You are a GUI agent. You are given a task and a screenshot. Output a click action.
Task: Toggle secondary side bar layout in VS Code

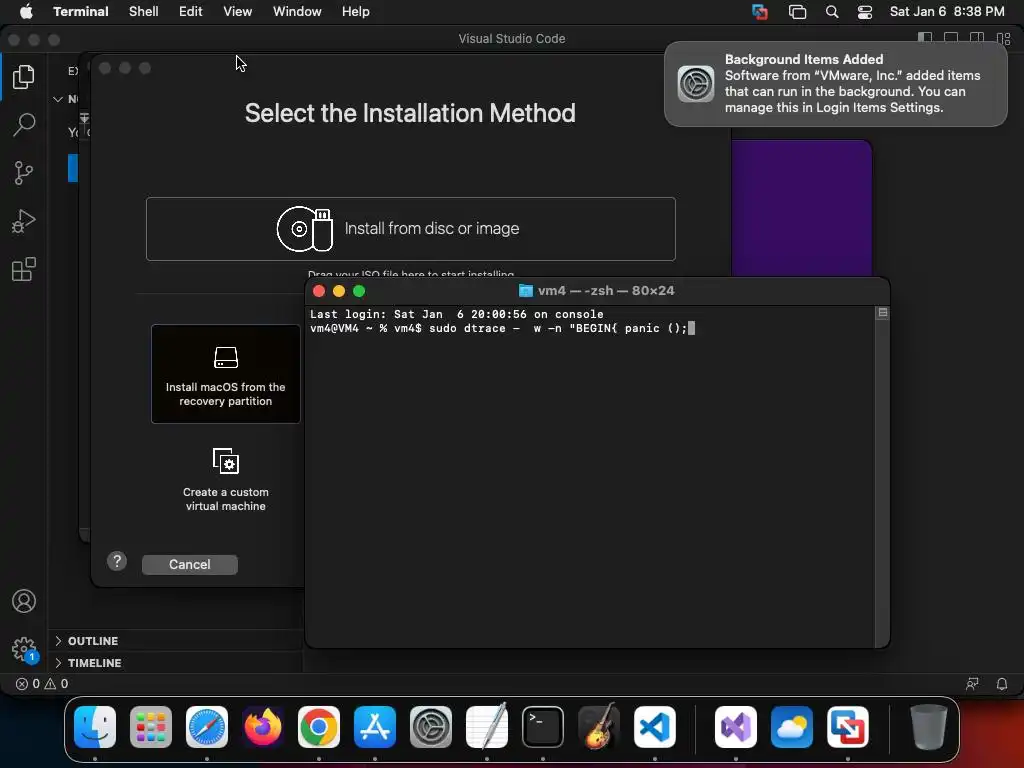(977, 39)
